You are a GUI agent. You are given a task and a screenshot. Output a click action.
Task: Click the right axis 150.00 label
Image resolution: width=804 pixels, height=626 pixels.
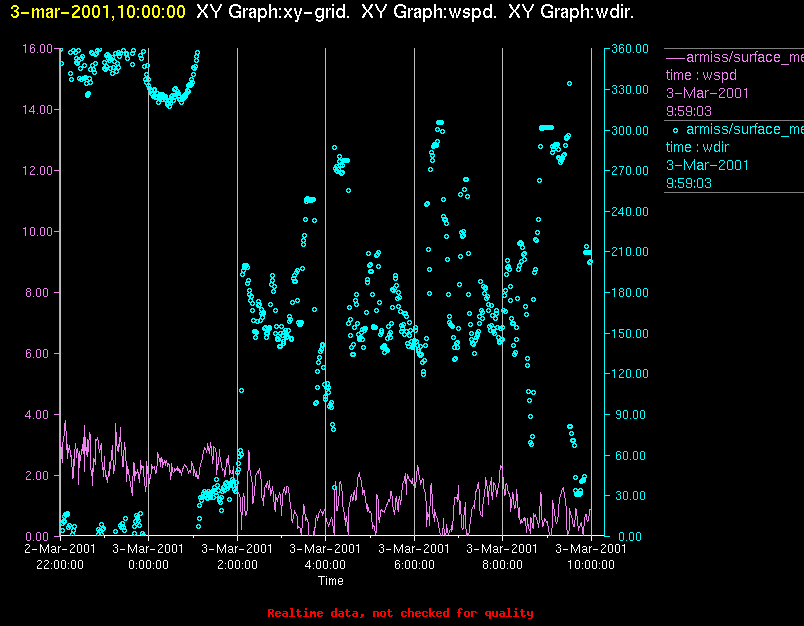pos(630,334)
